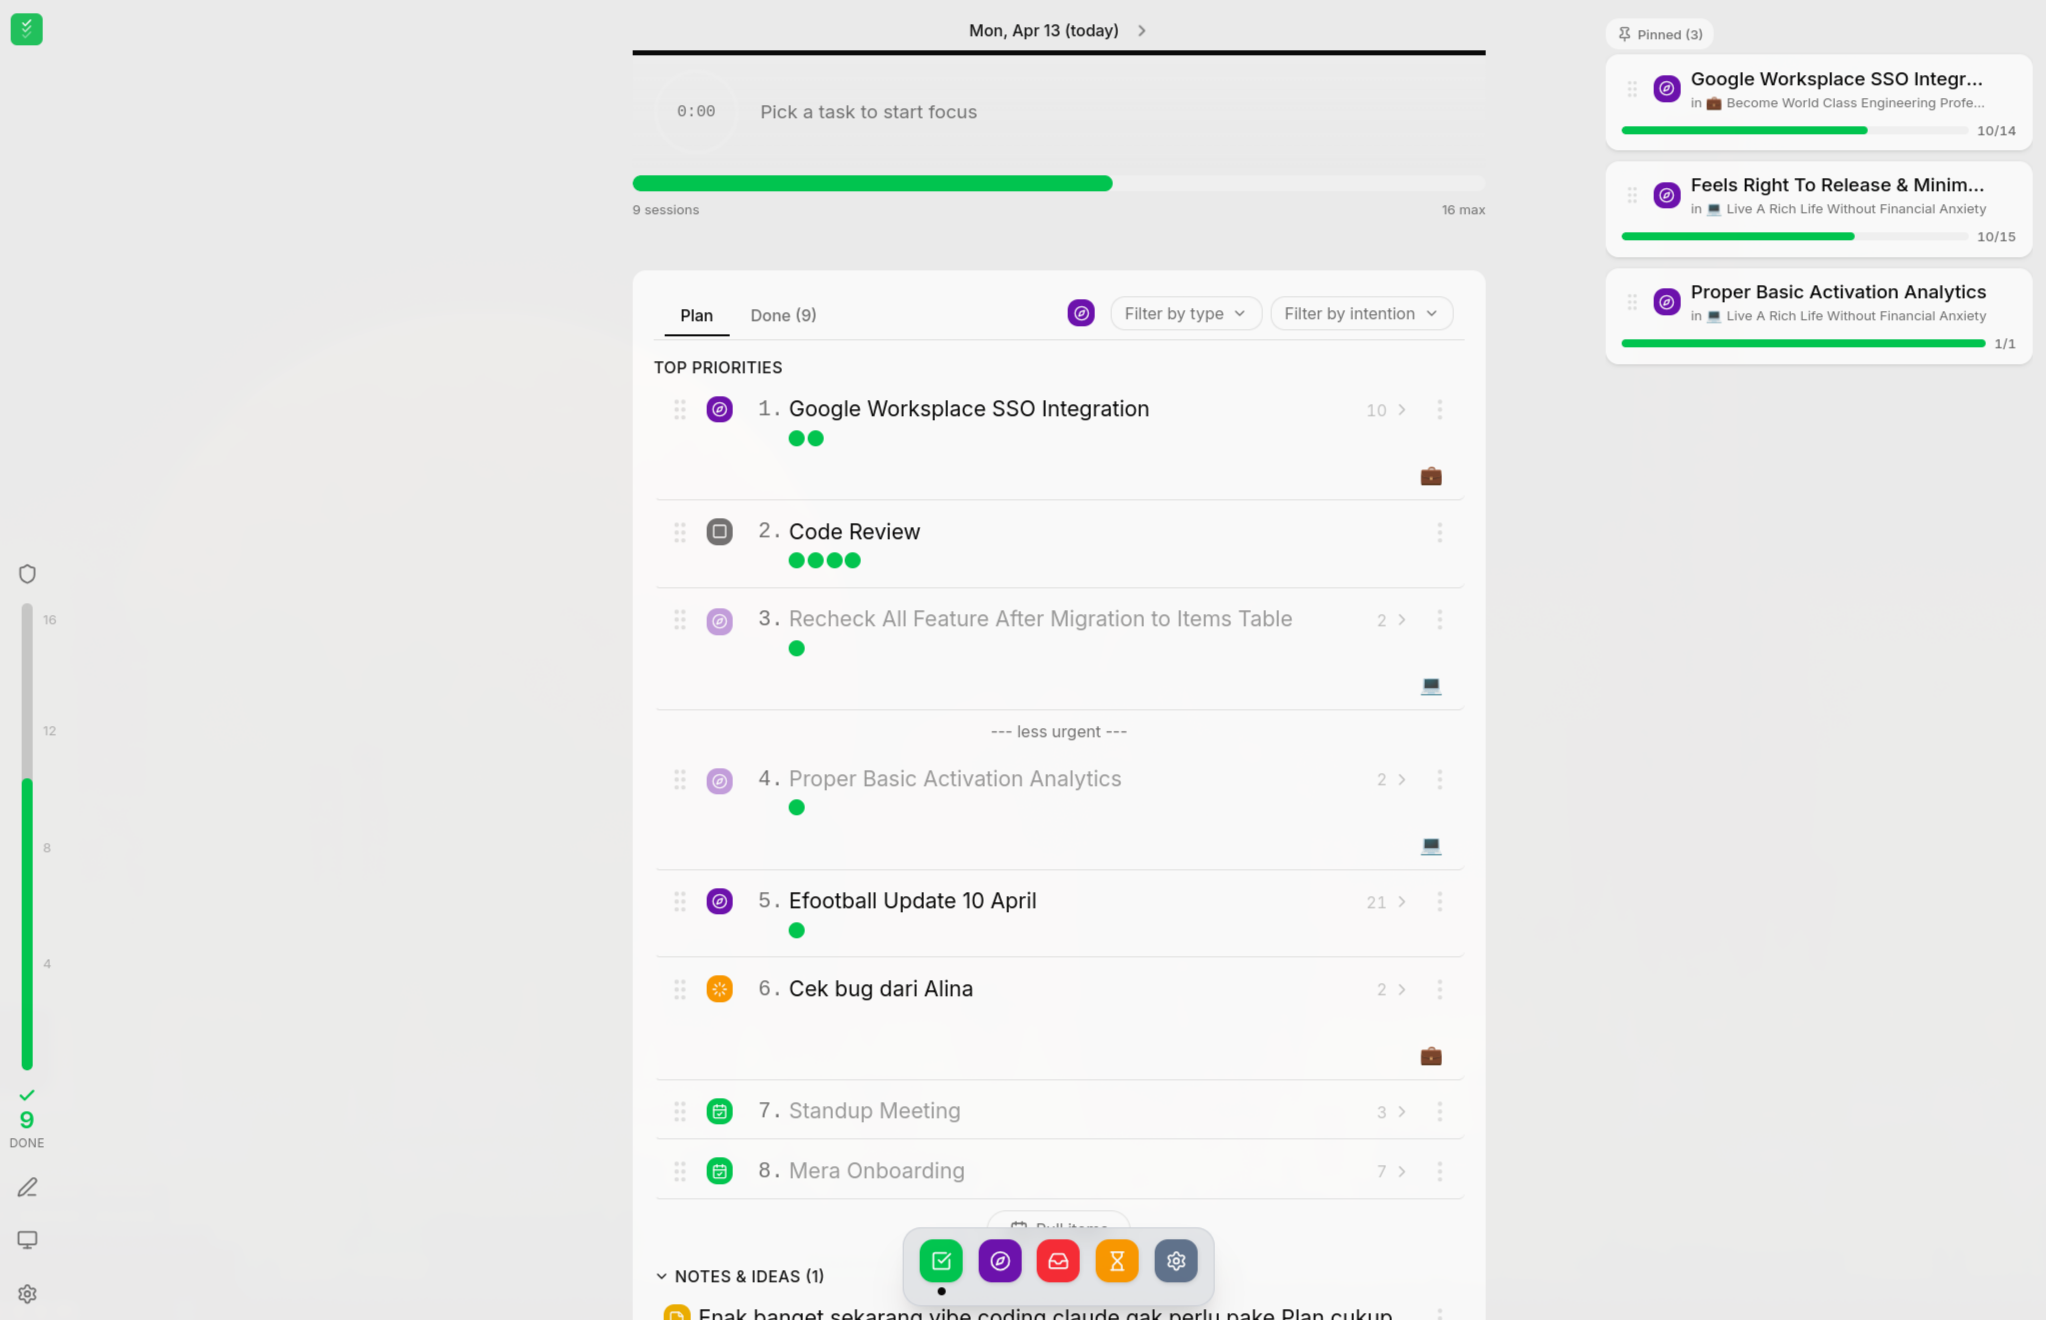Click the monitor icon in the left sidebar
Screen dimensions: 2046x1320
tap(27, 1240)
